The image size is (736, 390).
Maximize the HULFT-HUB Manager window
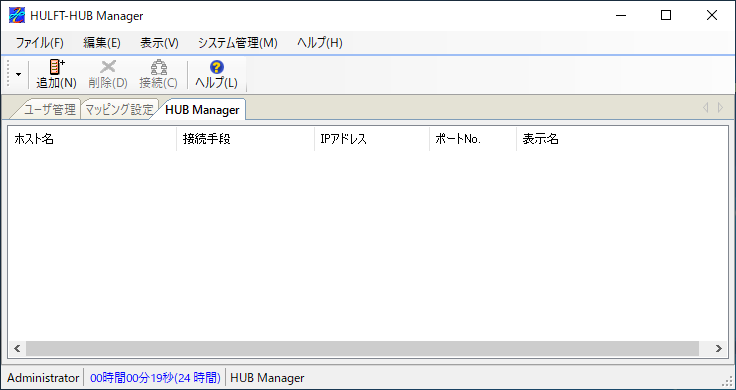(666, 15)
